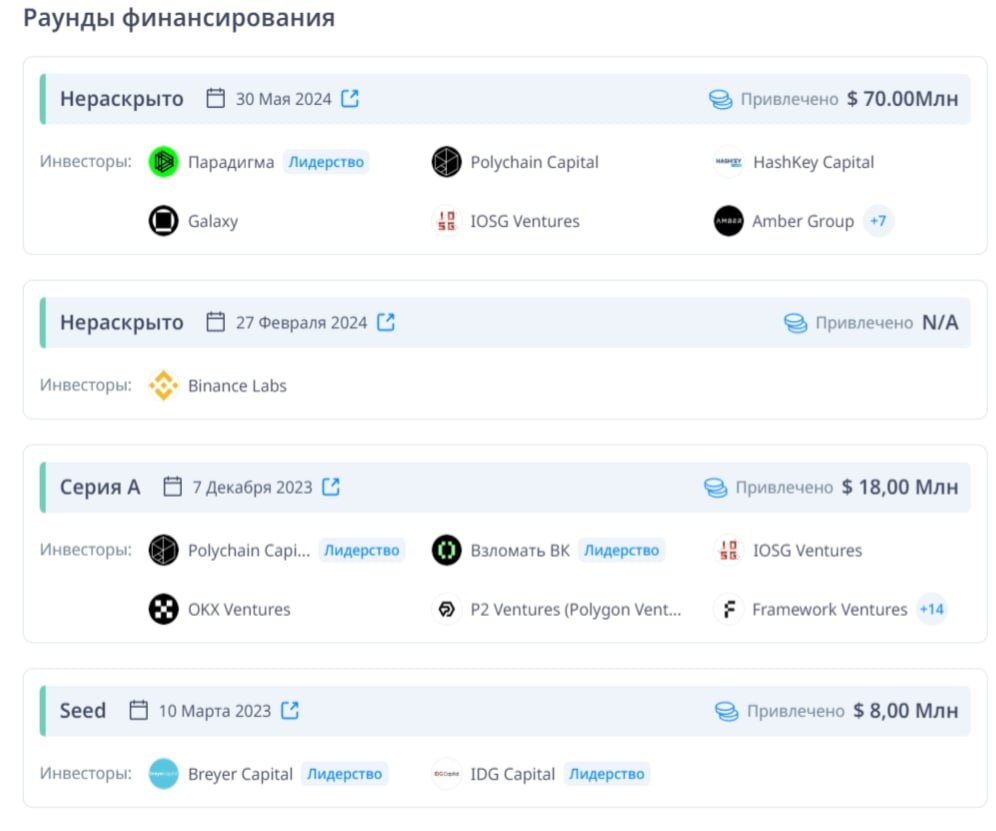Click Лидерство badge next to Breyer Capital

tap(344, 774)
